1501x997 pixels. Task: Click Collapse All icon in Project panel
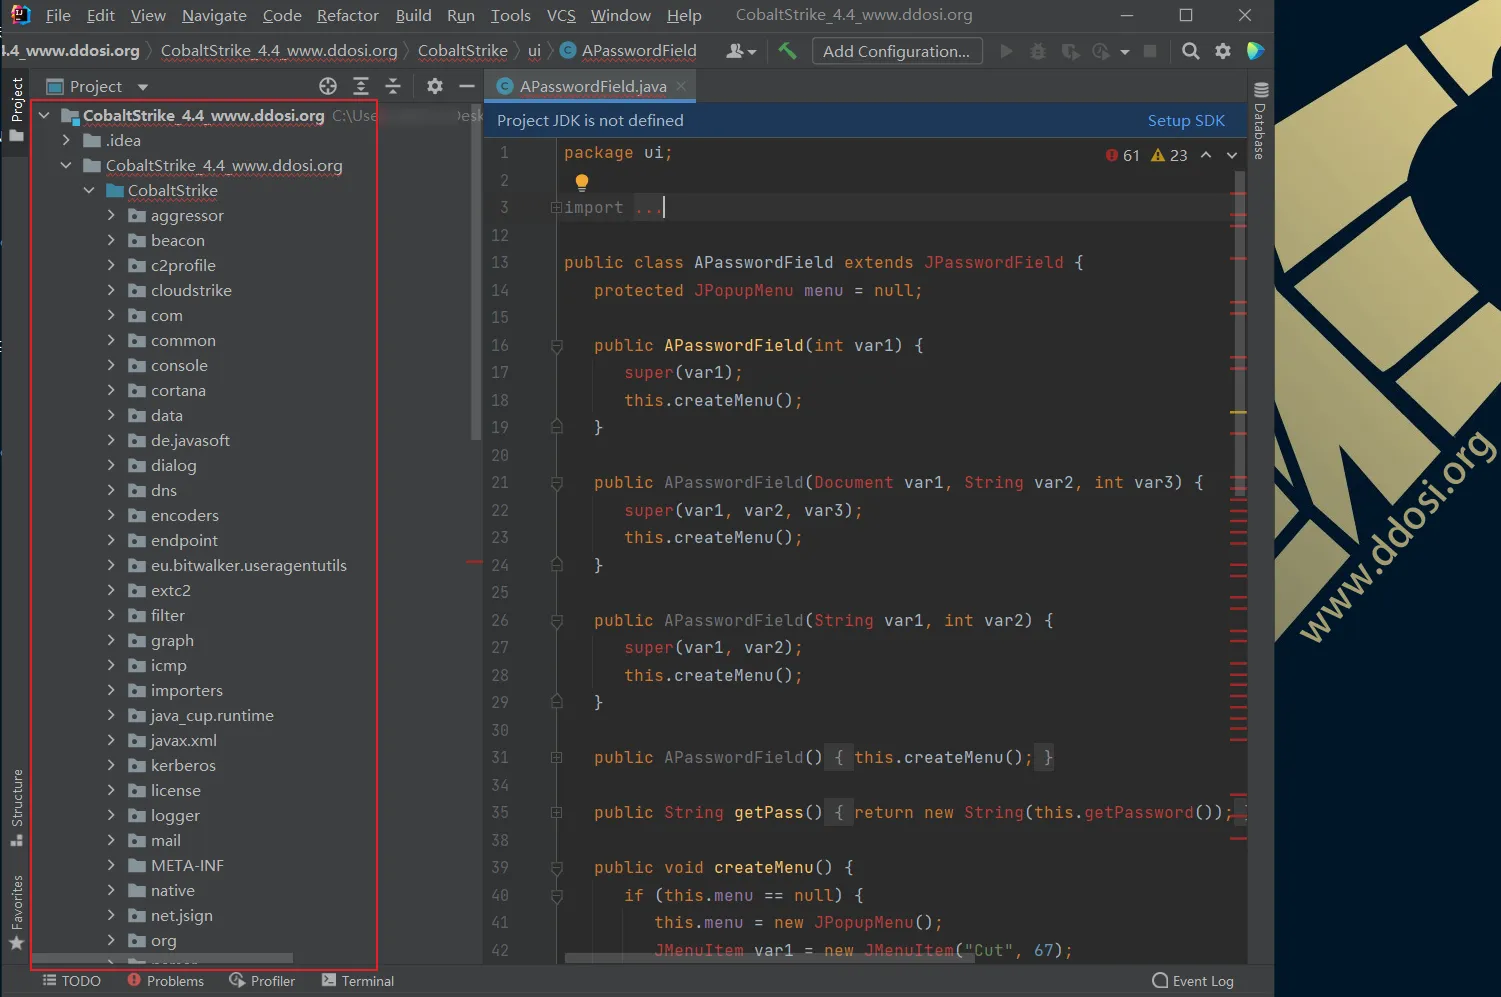coord(393,86)
